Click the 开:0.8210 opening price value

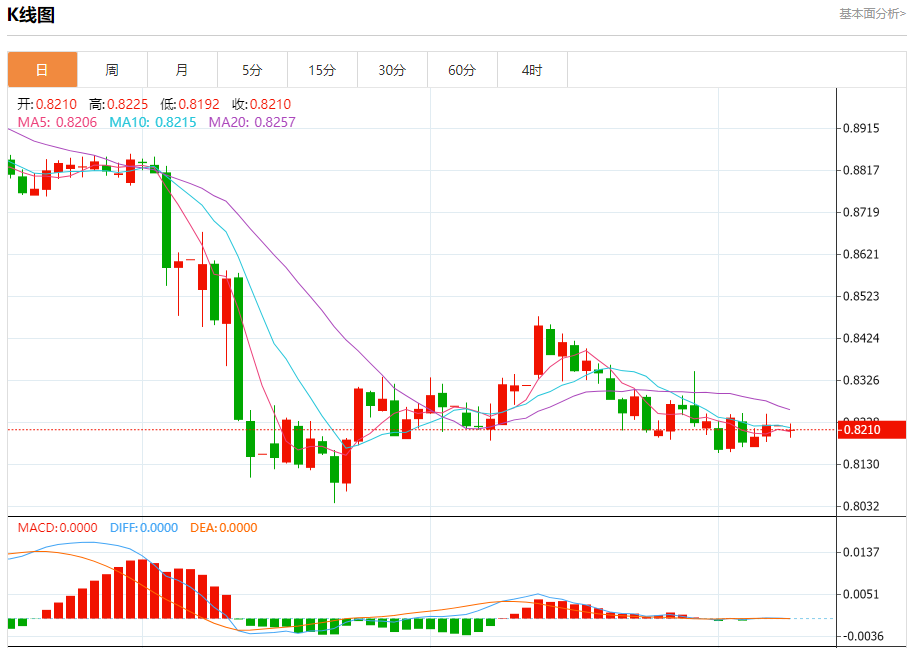[47, 104]
